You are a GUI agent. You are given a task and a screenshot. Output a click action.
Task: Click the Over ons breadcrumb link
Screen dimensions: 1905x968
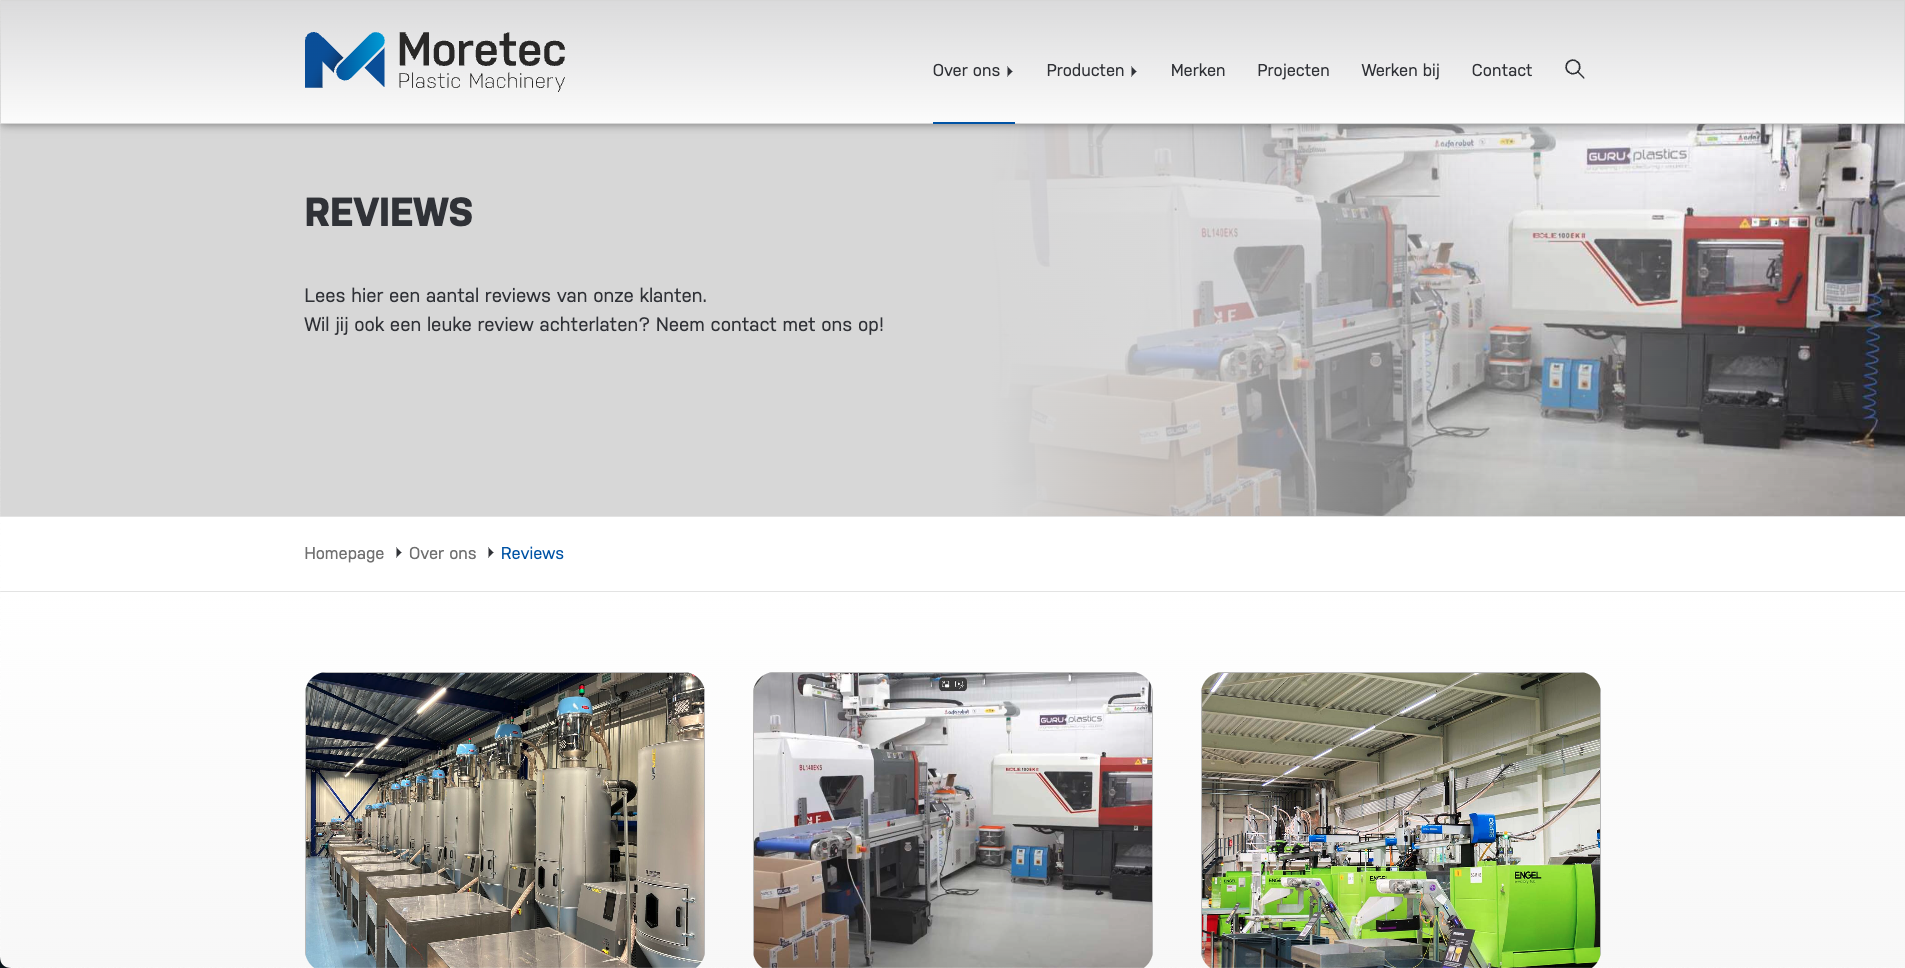(x=442, y=553)
